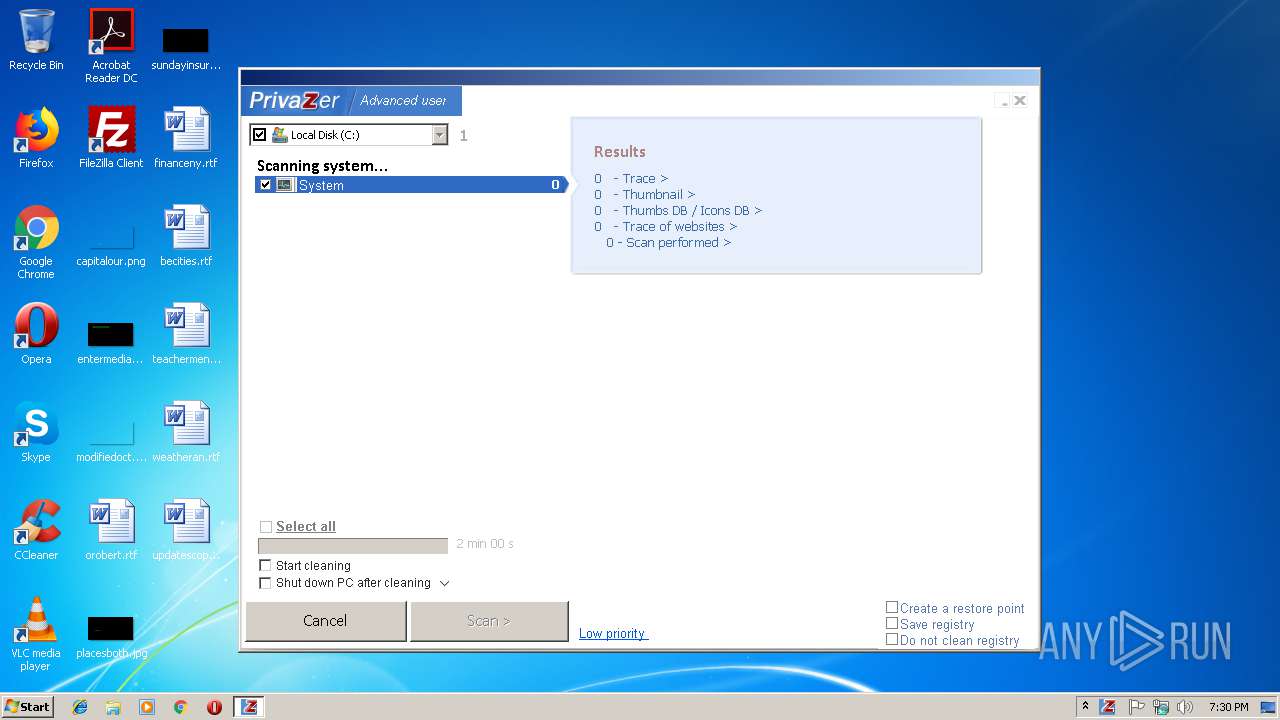Image resolution: width=1280 pixels, height=720 pixels.
Task: Click the PrivaZer logo
Action: [x=295, y=100]
